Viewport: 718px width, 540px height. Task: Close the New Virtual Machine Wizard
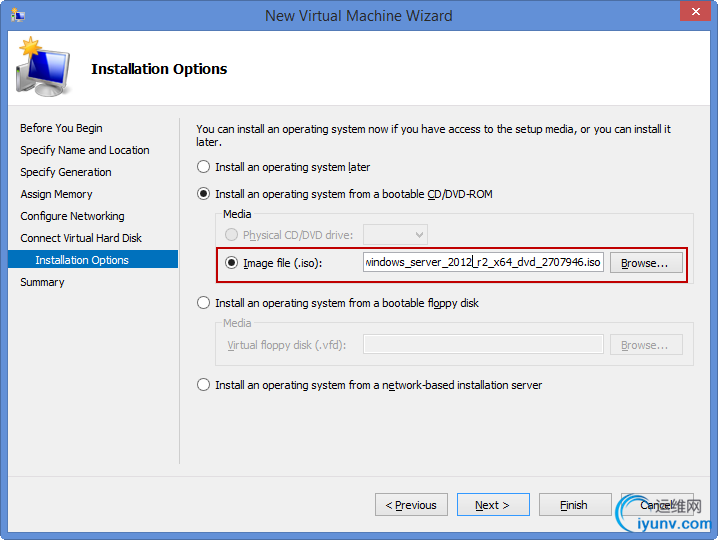[695, 12]
